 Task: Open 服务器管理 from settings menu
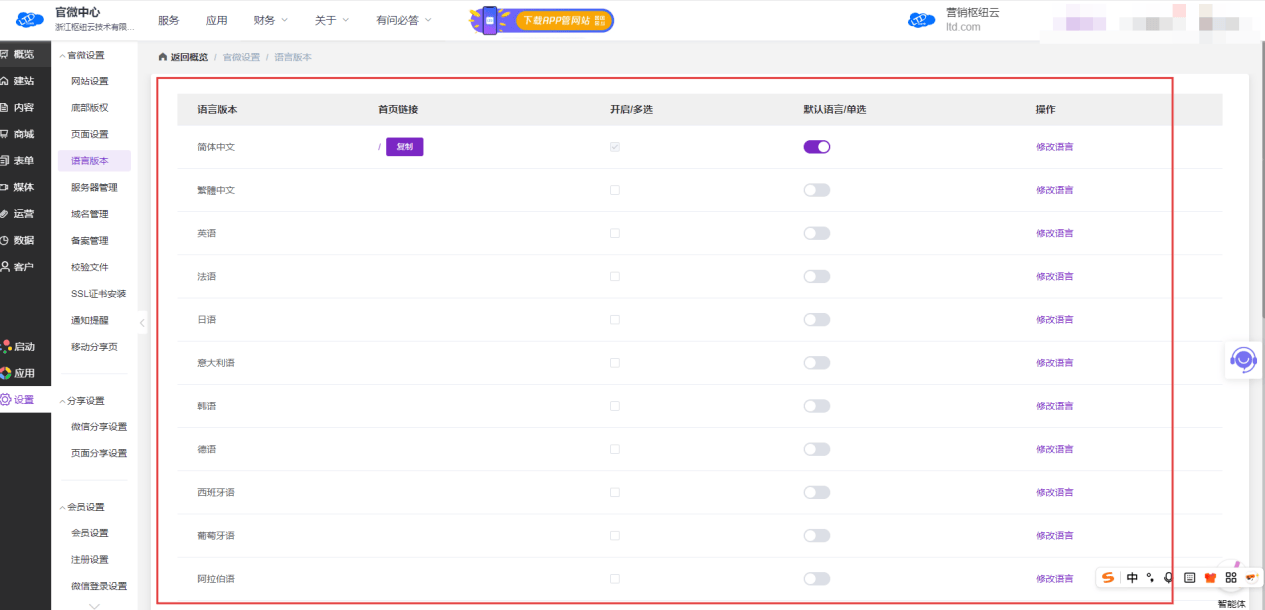tap(94, 187)
